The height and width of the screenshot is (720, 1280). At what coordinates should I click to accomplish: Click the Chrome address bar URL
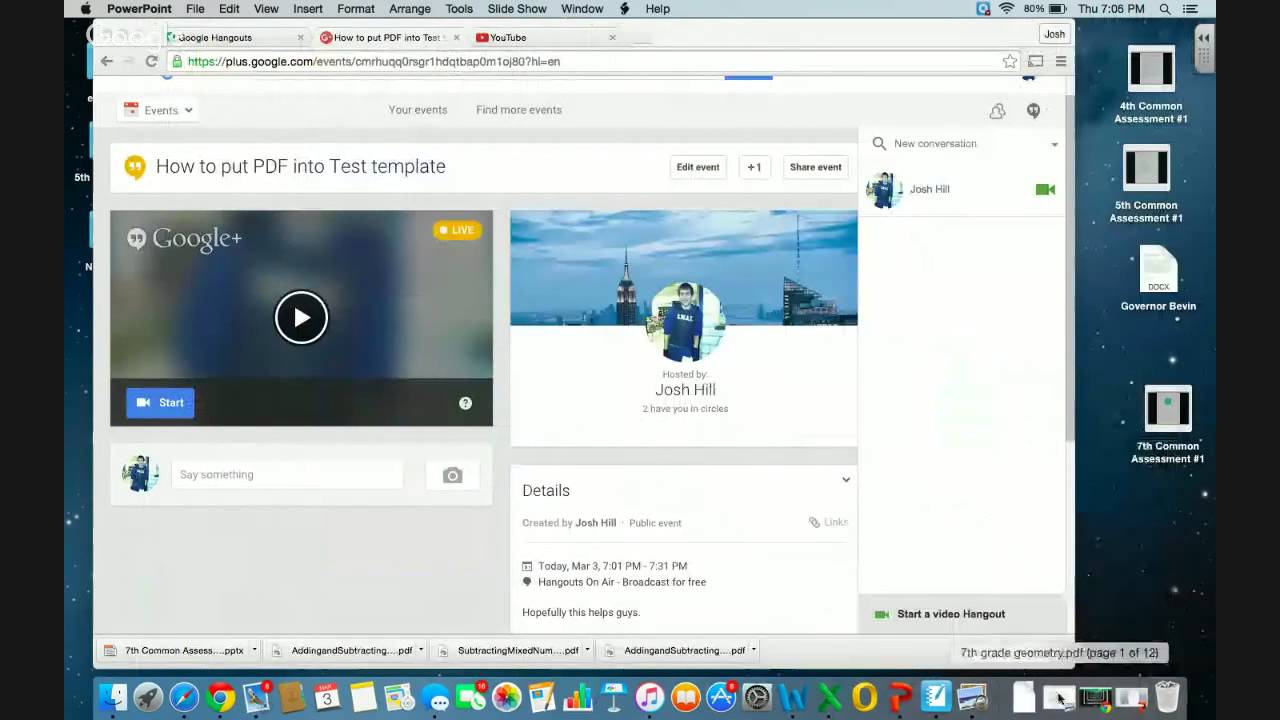click(x=374, y=61)
